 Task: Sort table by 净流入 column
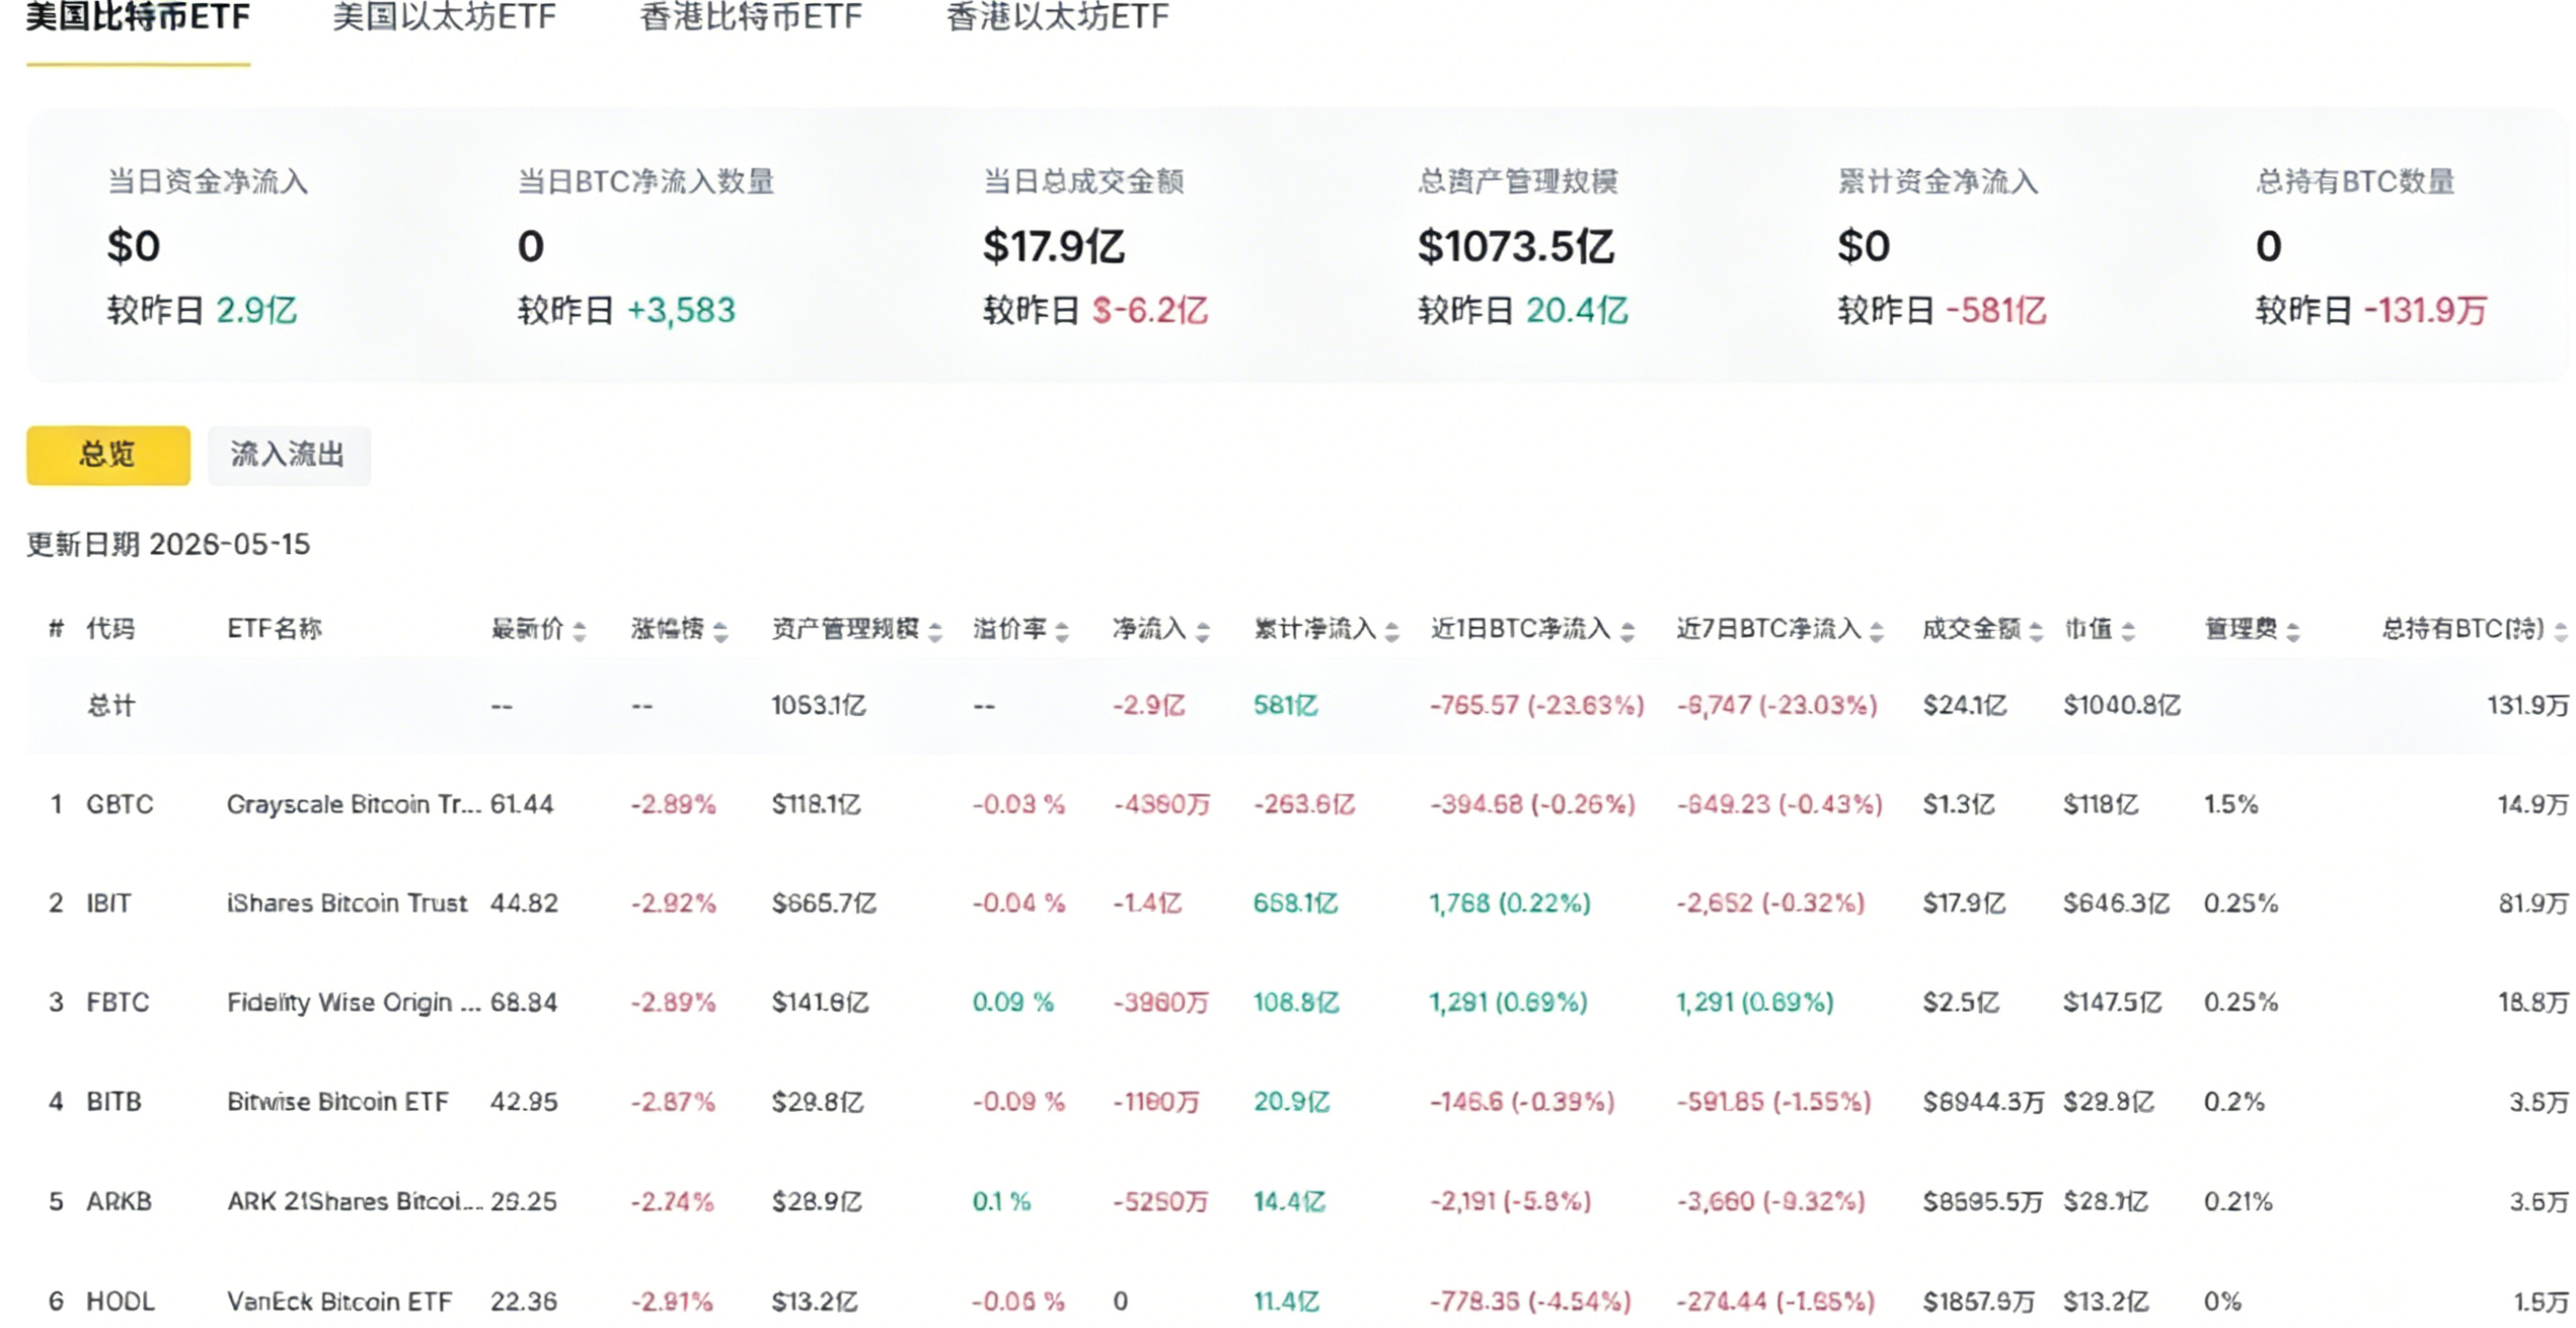1161,629
